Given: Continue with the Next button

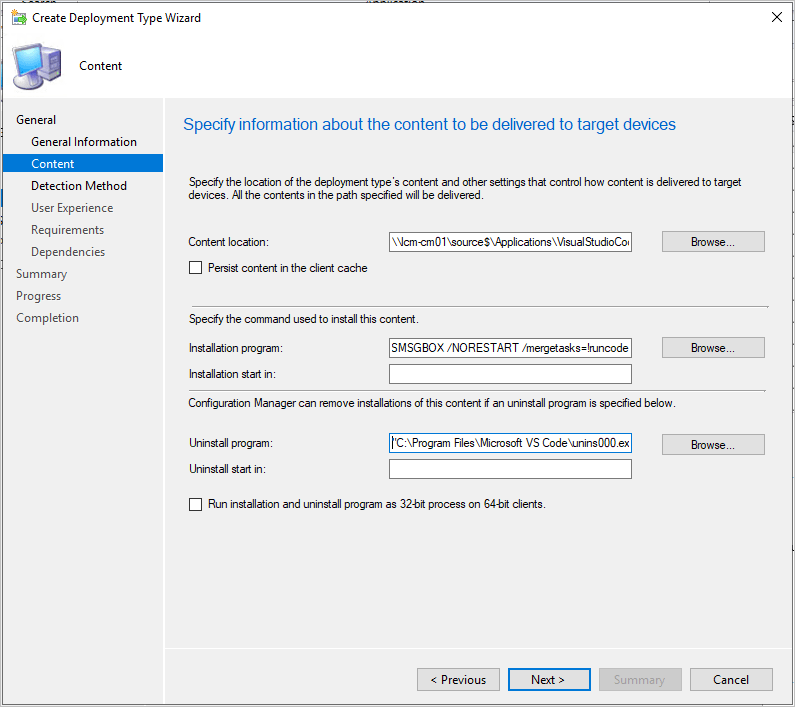Looking at the screenshot, I should (x=549, y=680).
